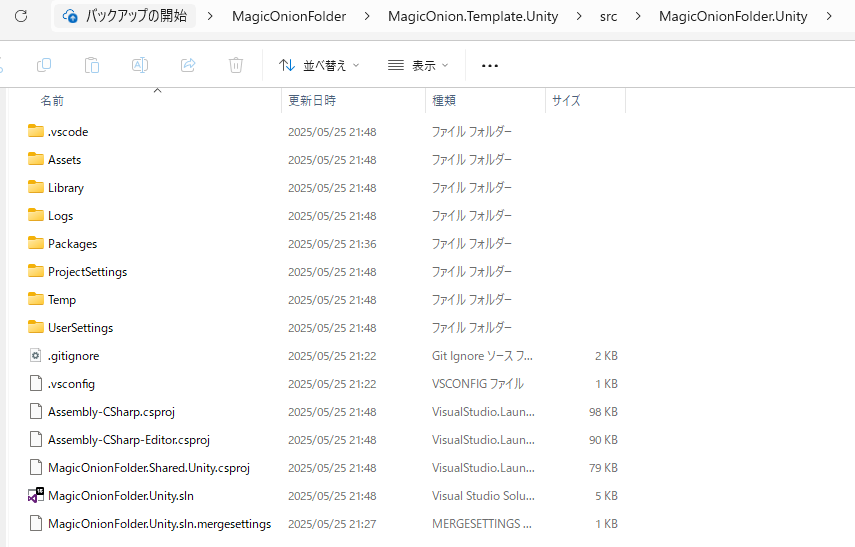Expand the chevron after MagicOnion.Template.Unity breadcrumb
This screenshot has width=855, height=547.
tap(579, 16)
